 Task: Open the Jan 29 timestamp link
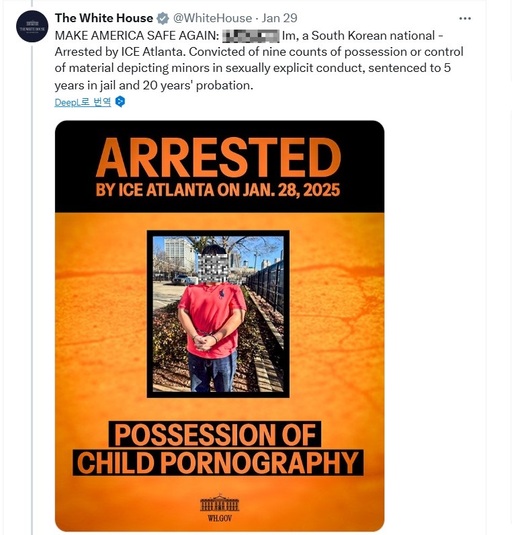tap(279, 18)
